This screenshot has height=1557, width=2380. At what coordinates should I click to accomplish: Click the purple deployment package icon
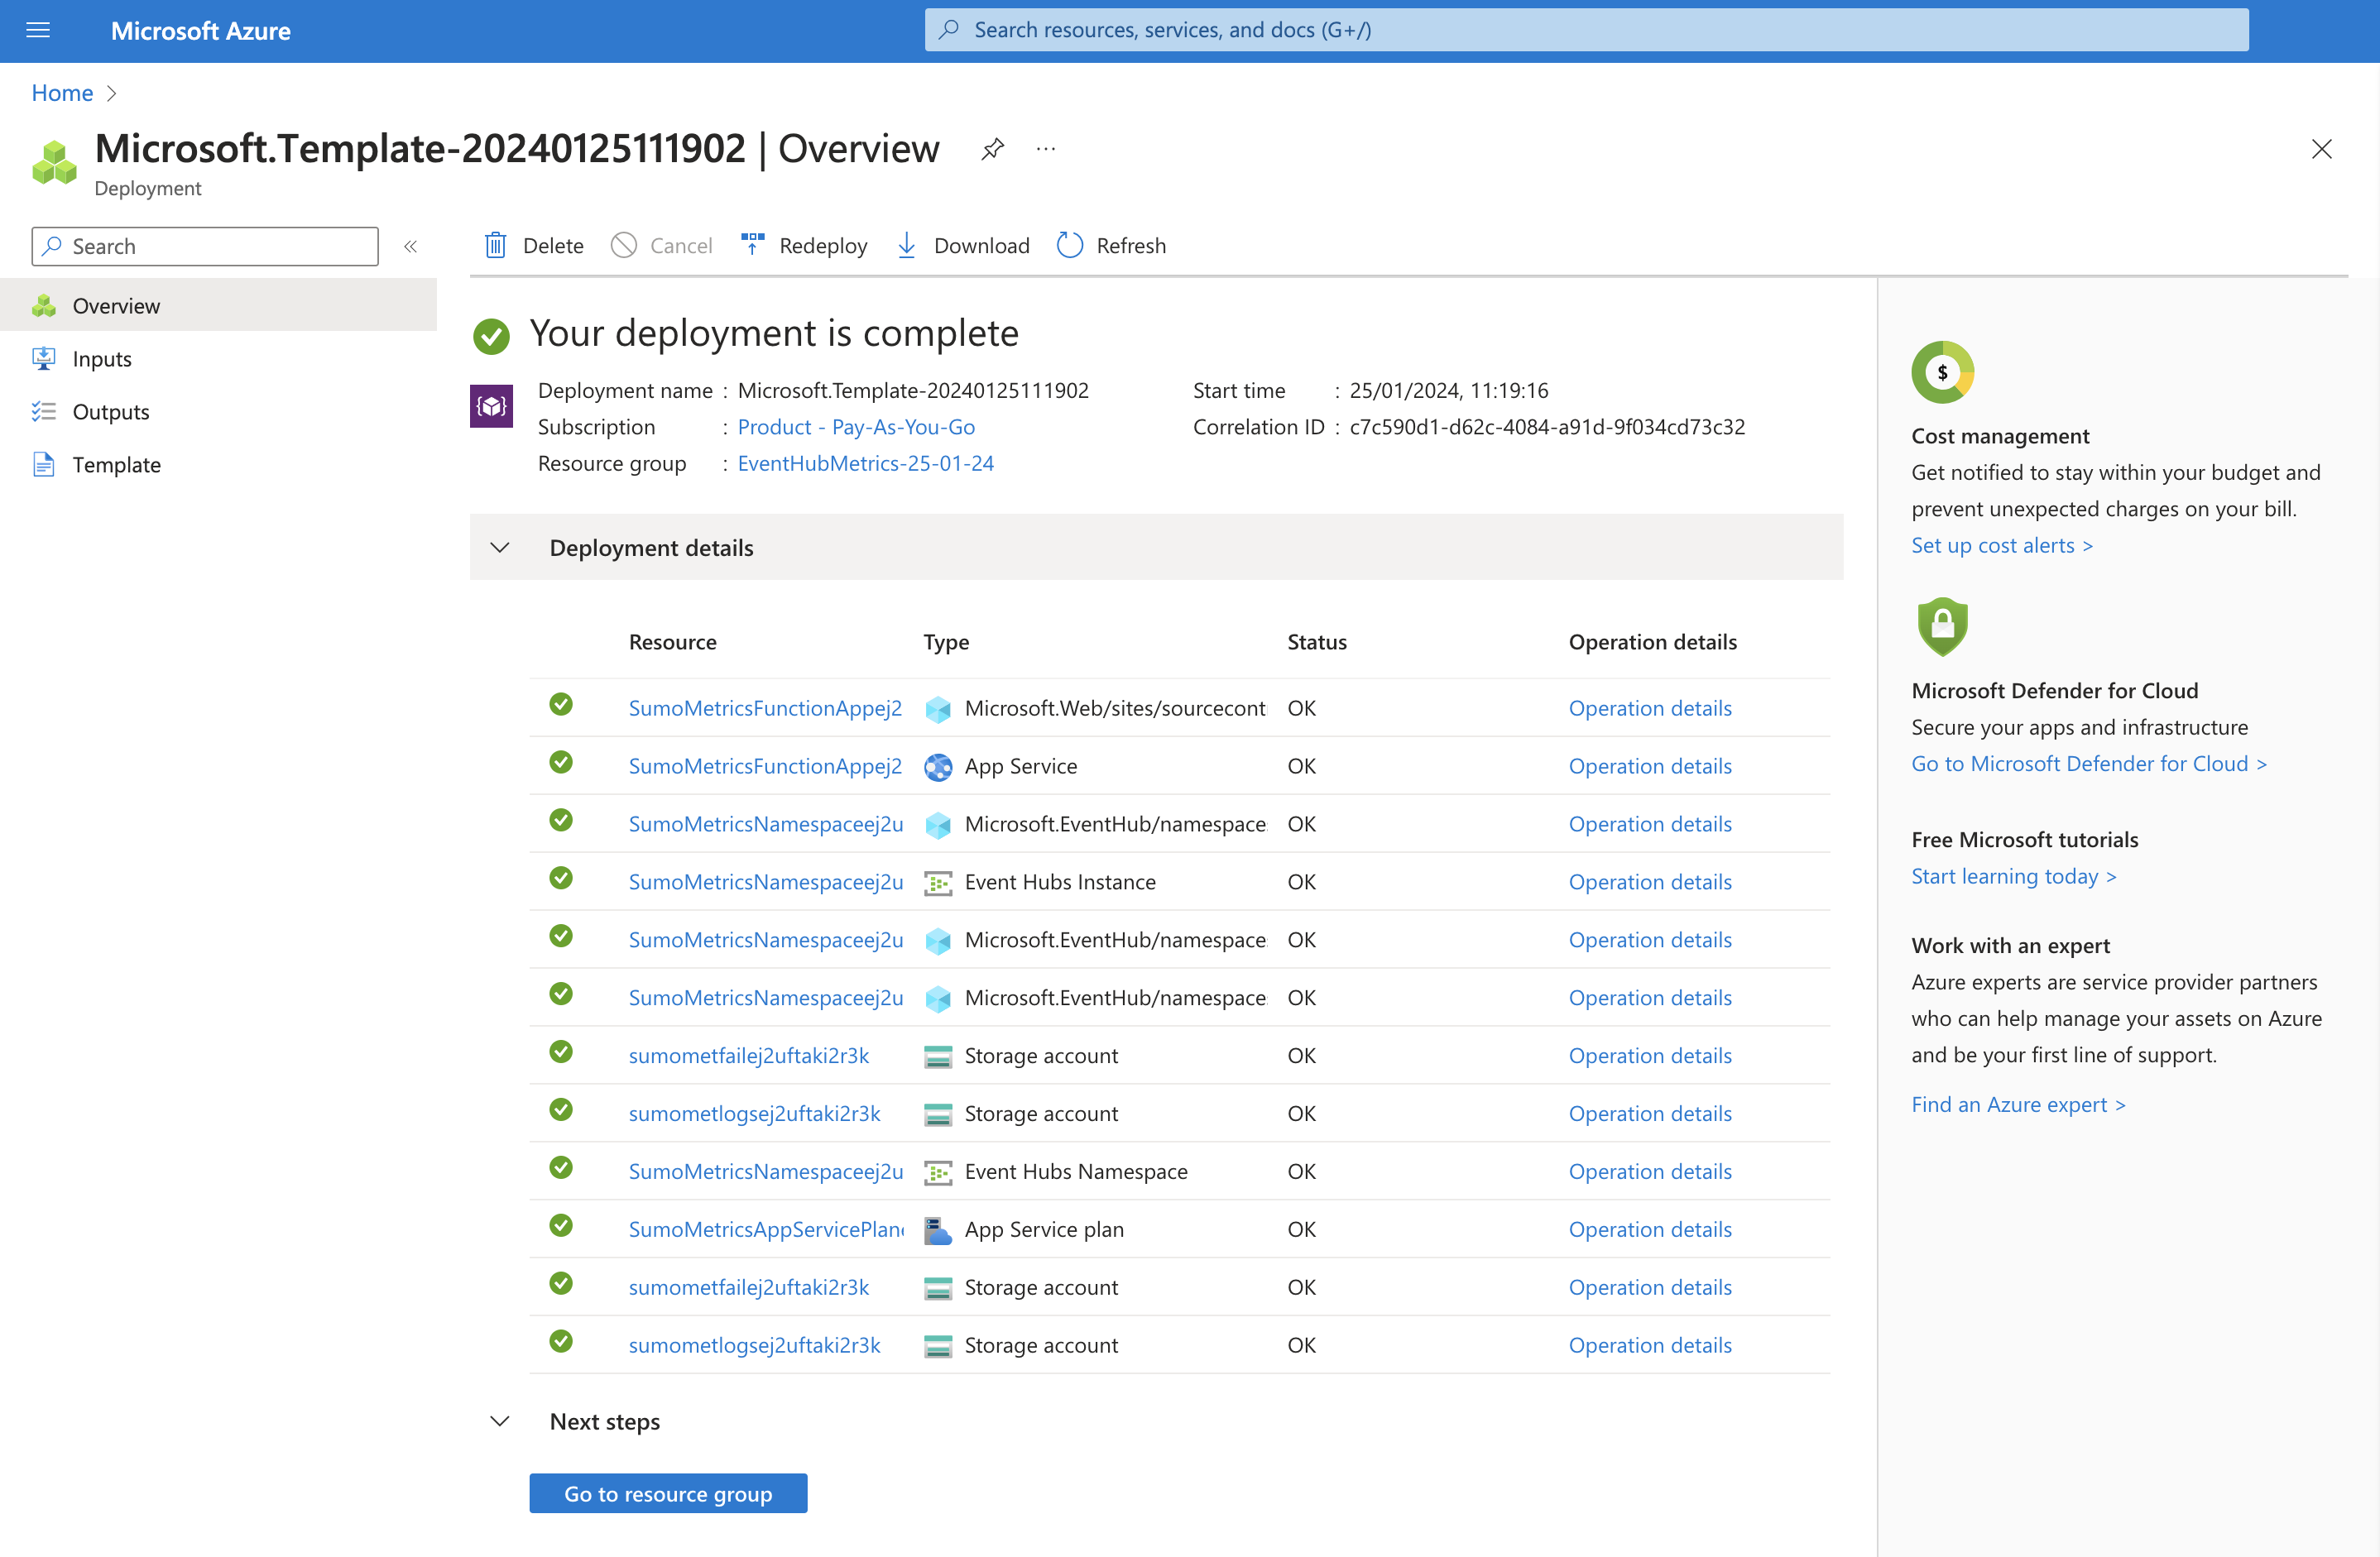point(491,406)
